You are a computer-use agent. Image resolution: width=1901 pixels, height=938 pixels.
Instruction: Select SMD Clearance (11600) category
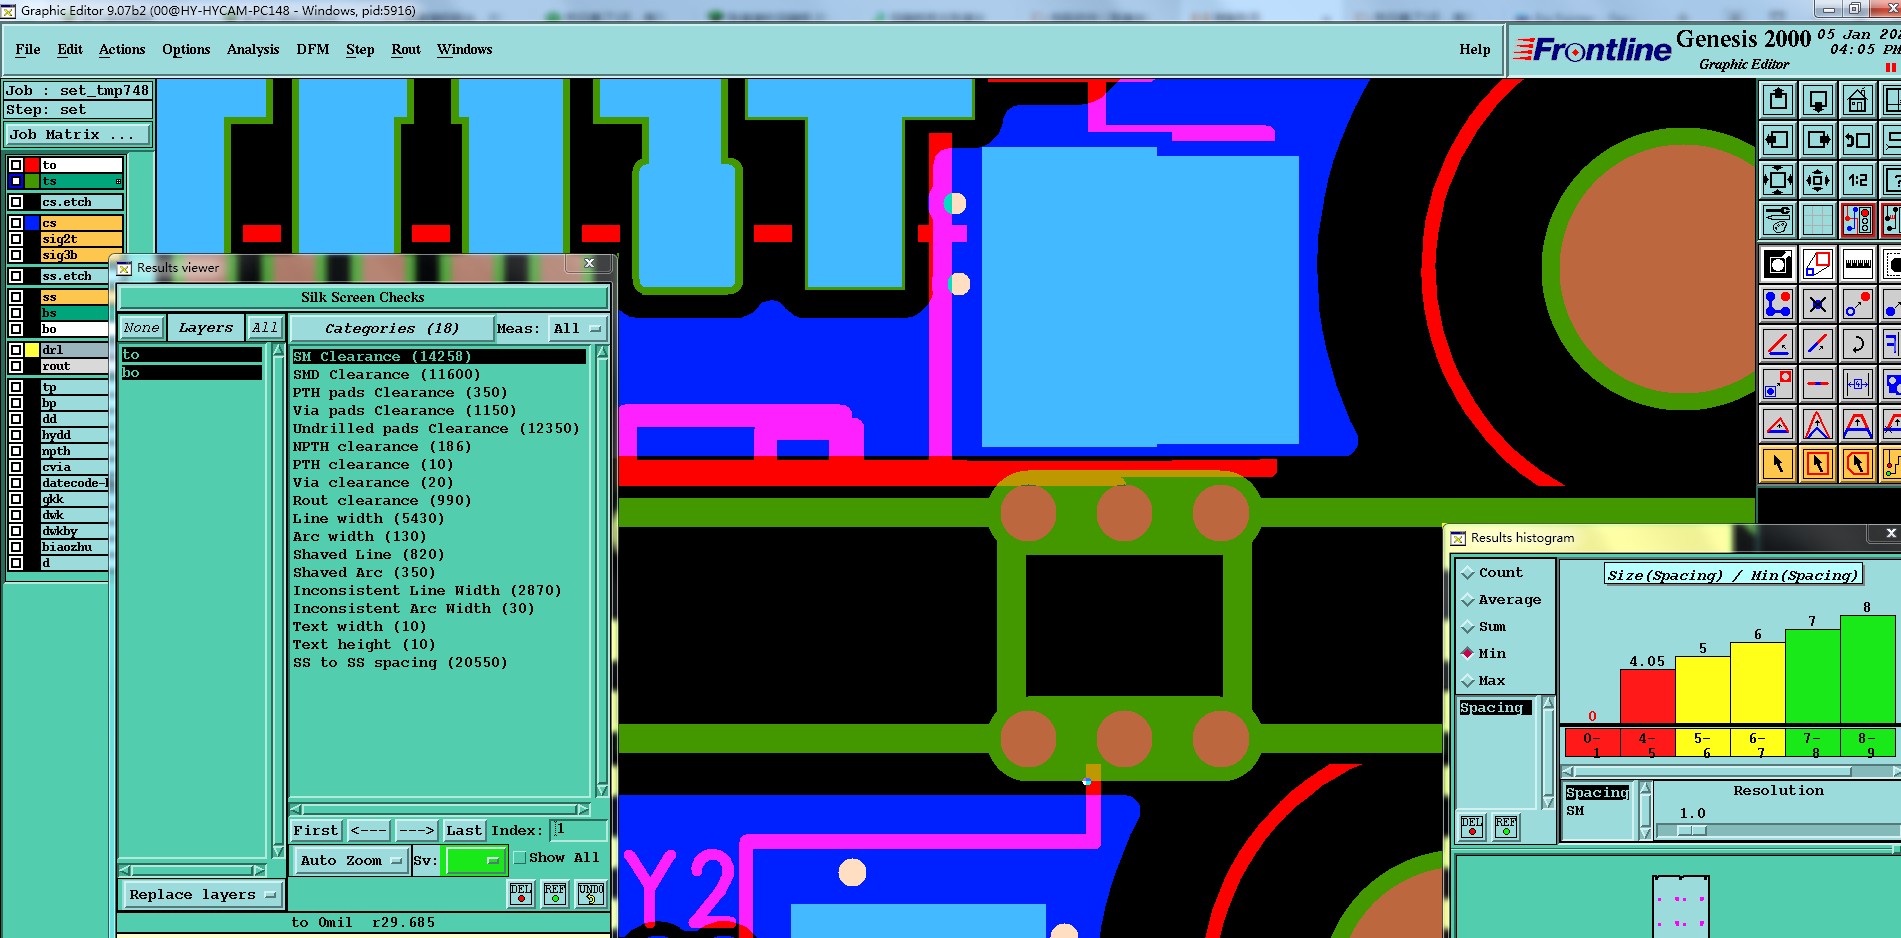386,374
